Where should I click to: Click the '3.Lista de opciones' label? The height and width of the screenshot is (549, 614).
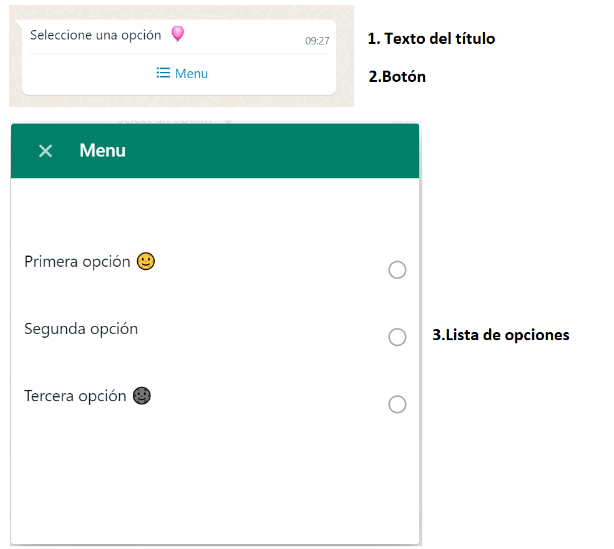point(501,335)
